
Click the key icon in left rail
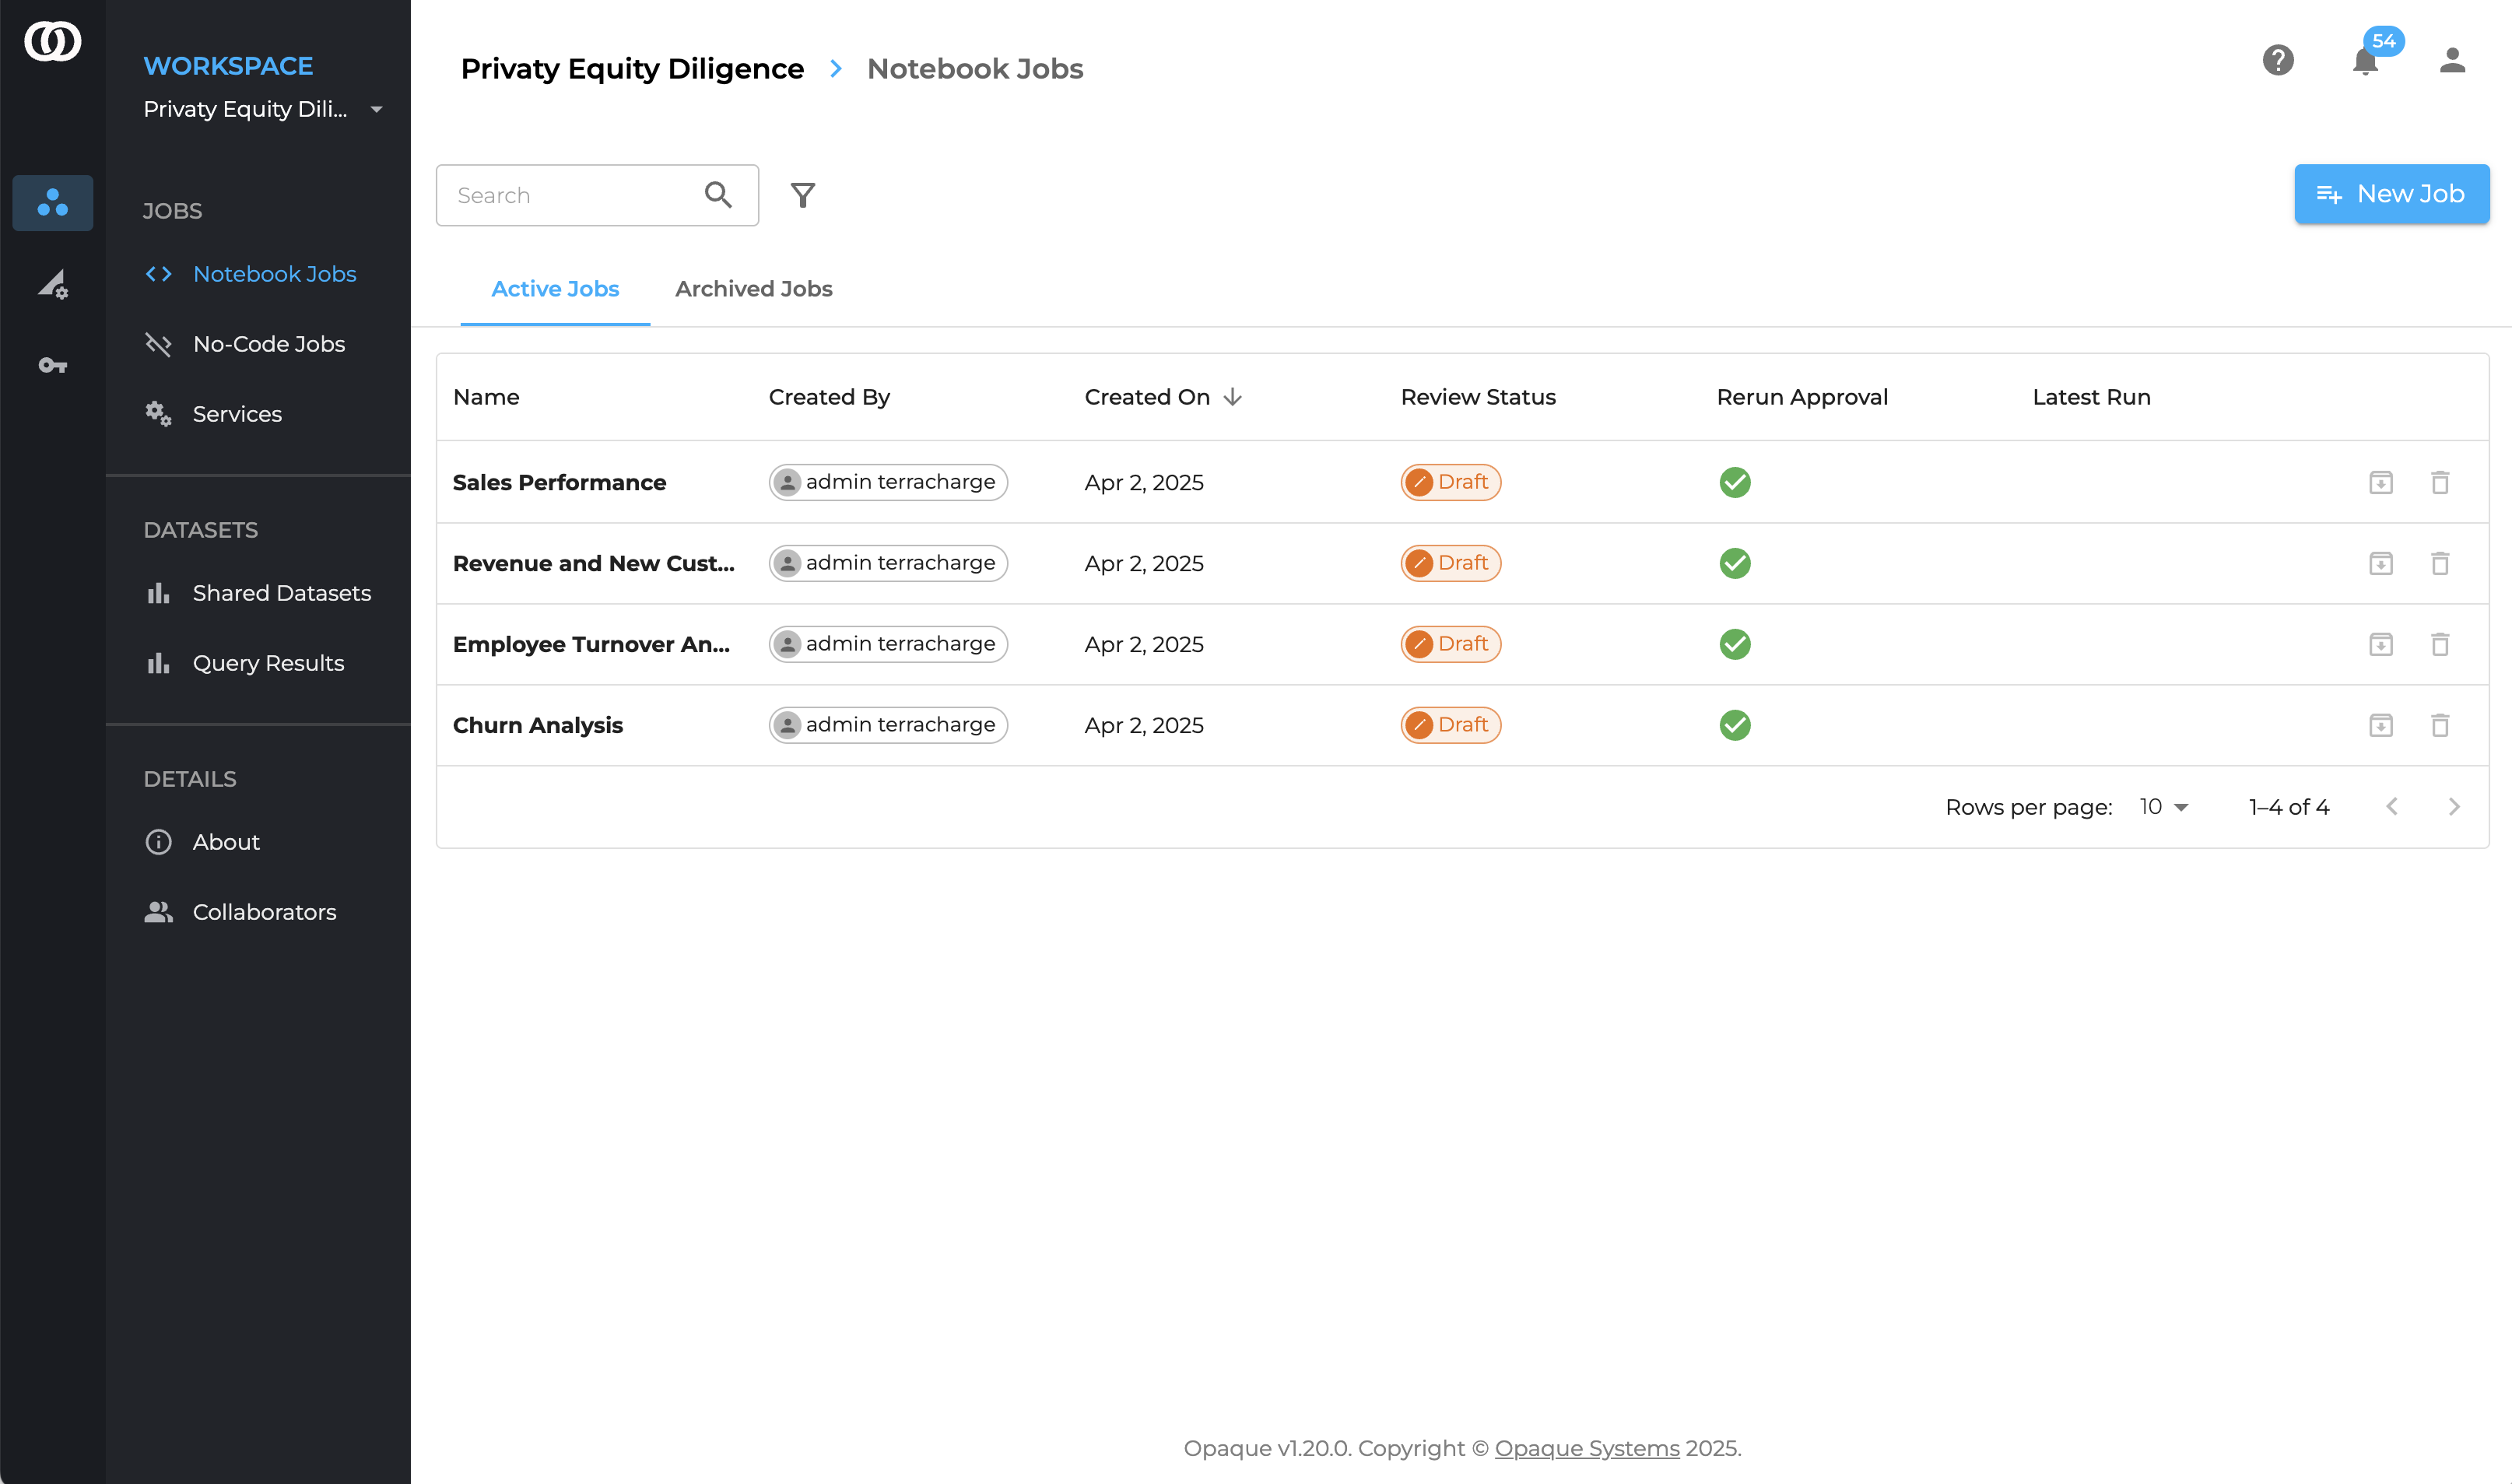52,365
